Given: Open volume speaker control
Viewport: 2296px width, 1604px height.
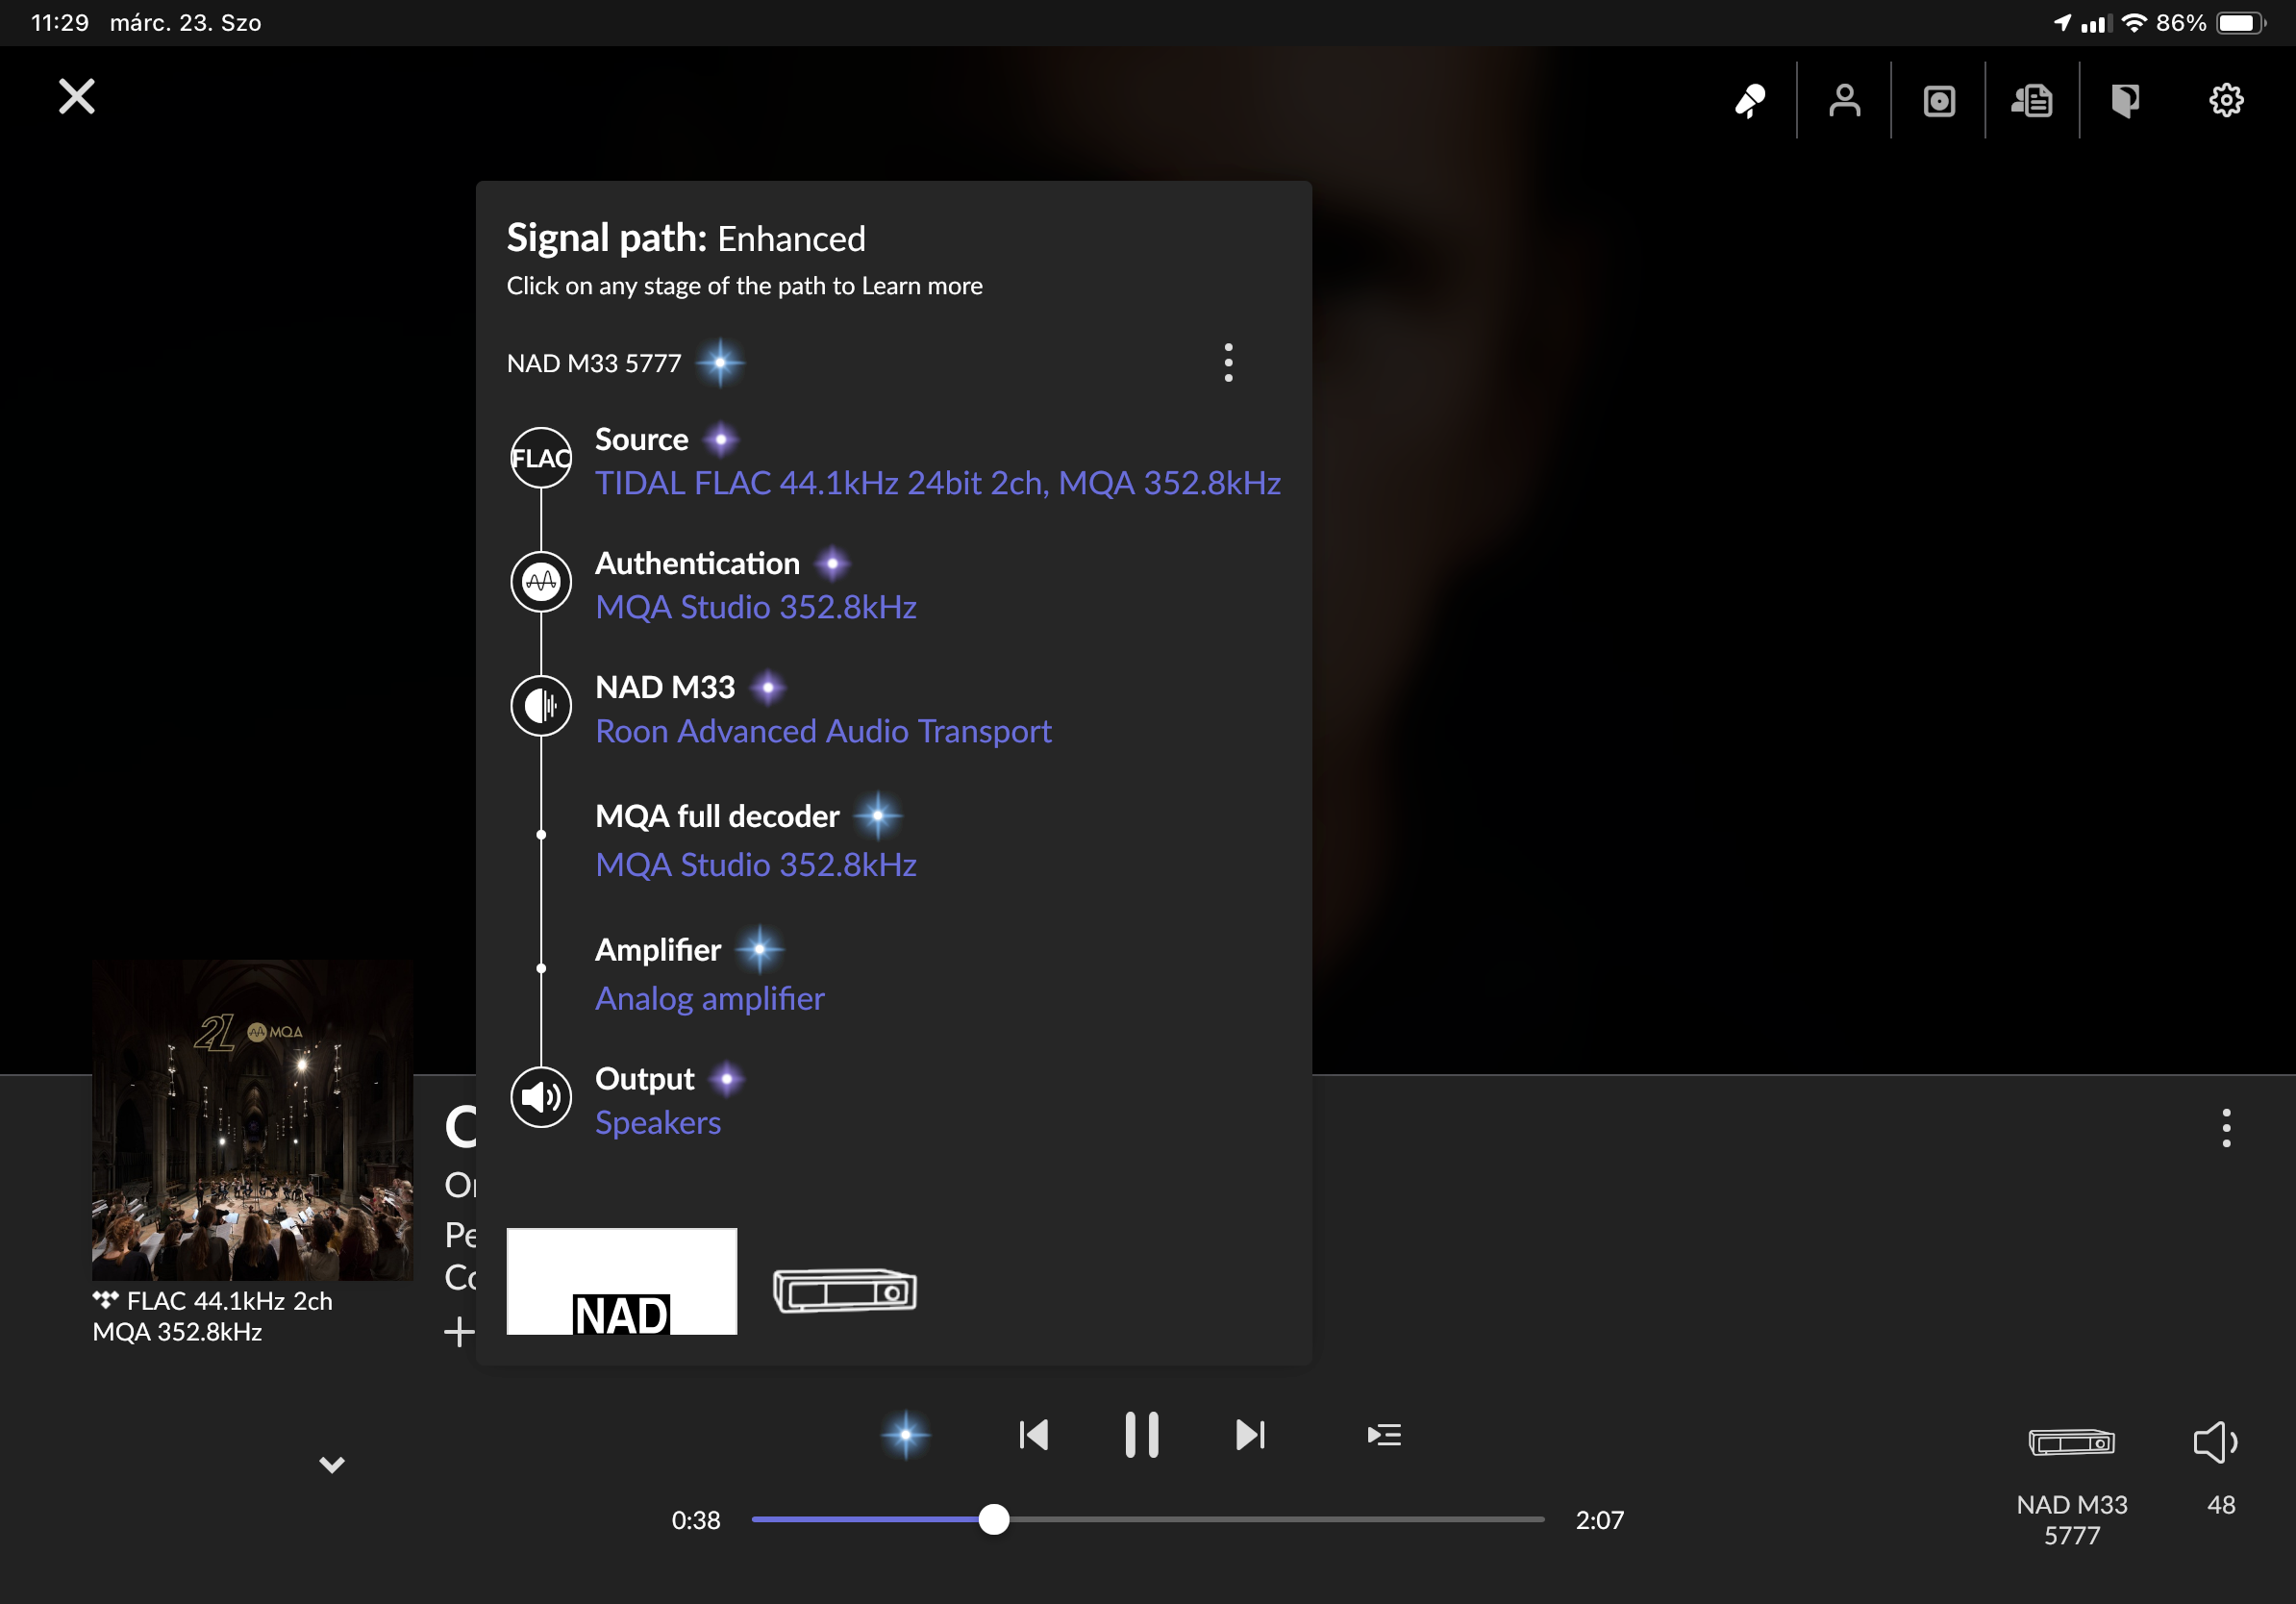Looking at the screenshot, I should click(x=2215, y=1442).
